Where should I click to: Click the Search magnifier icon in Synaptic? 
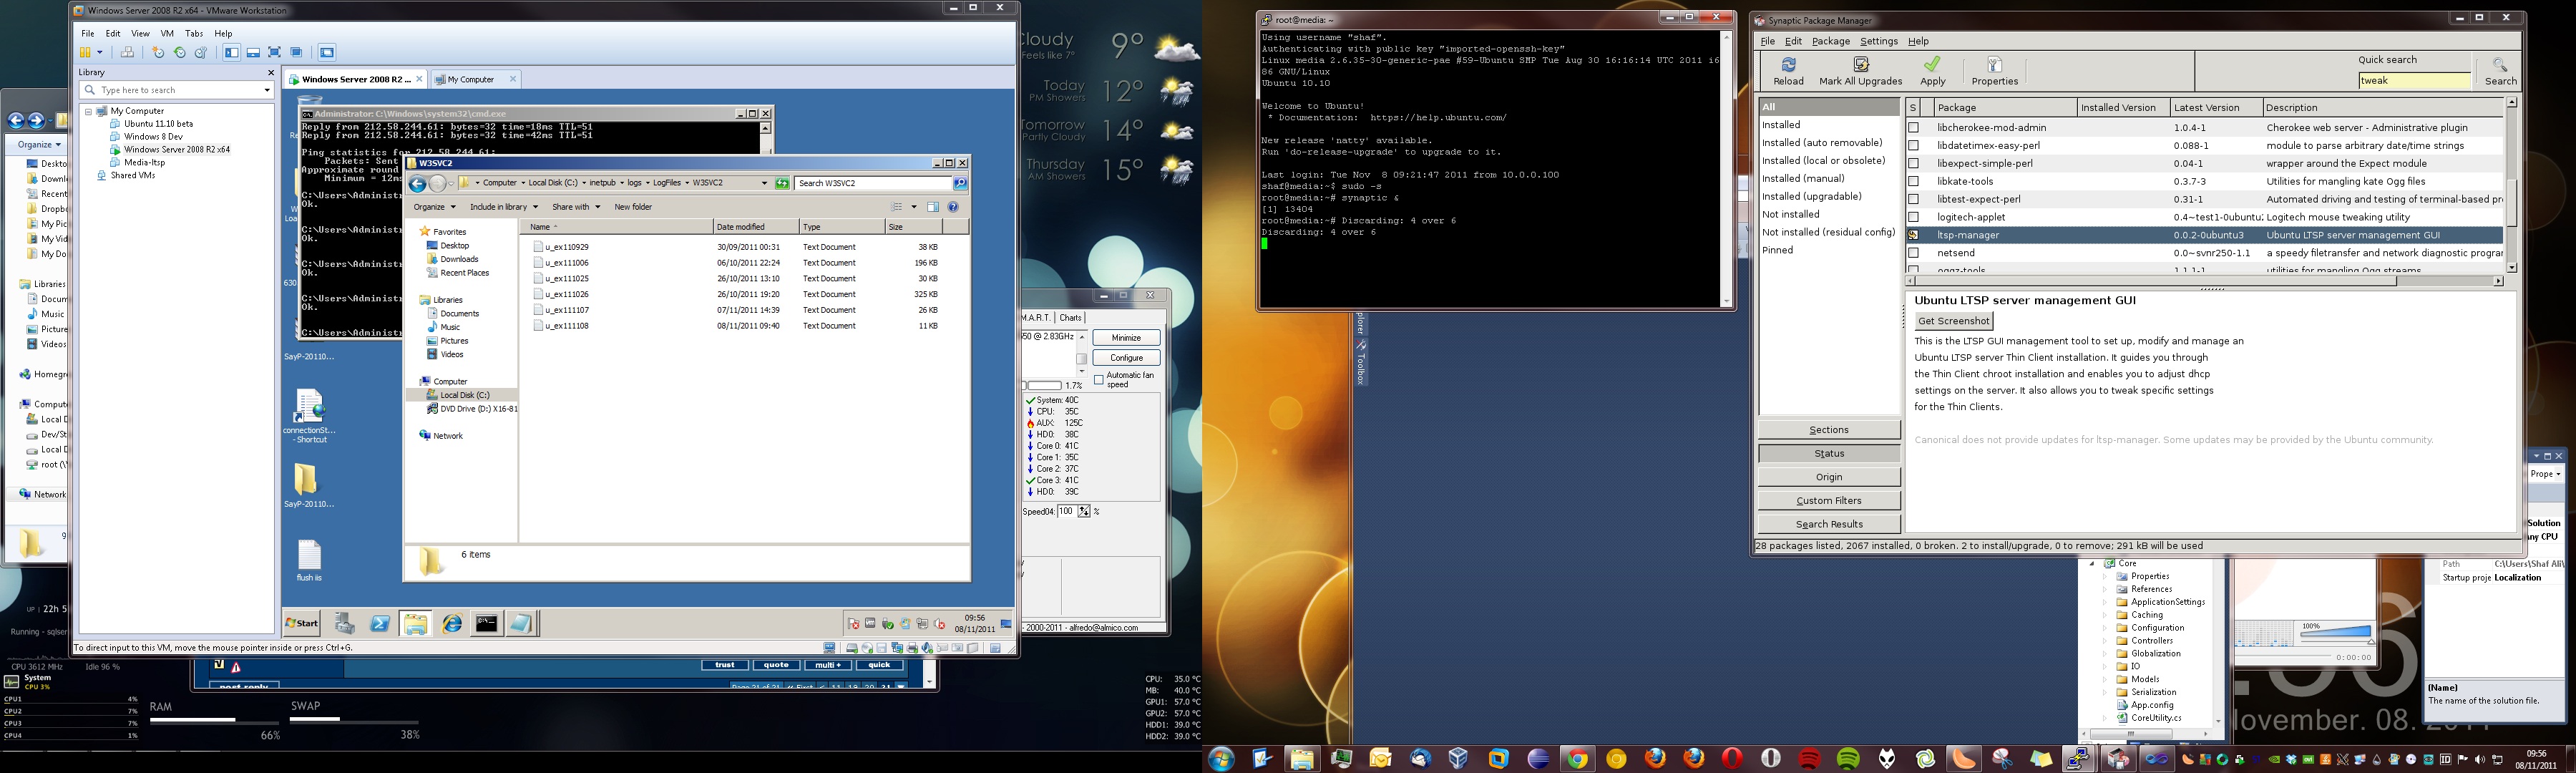tap(2500, 65)
